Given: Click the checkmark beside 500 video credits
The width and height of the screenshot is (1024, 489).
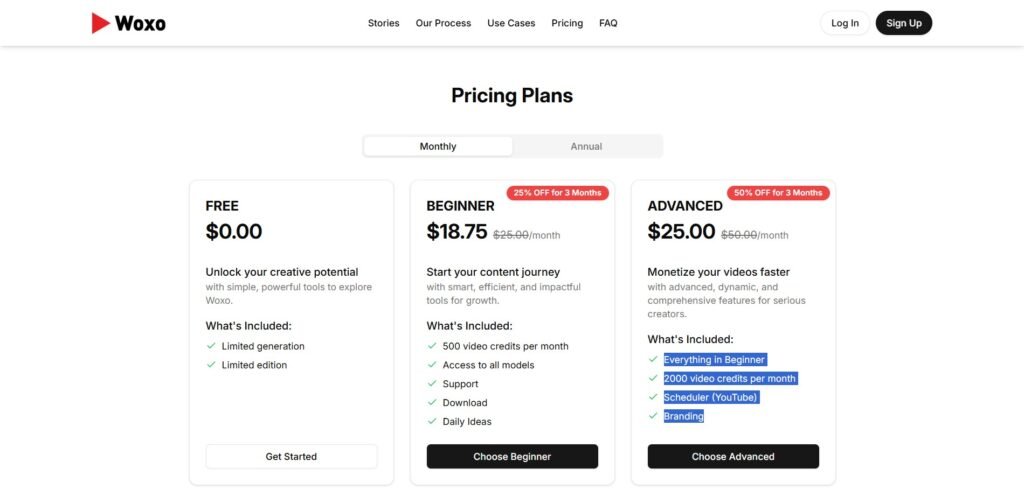Looking at the screenshot, I should [x=432, y=346].
